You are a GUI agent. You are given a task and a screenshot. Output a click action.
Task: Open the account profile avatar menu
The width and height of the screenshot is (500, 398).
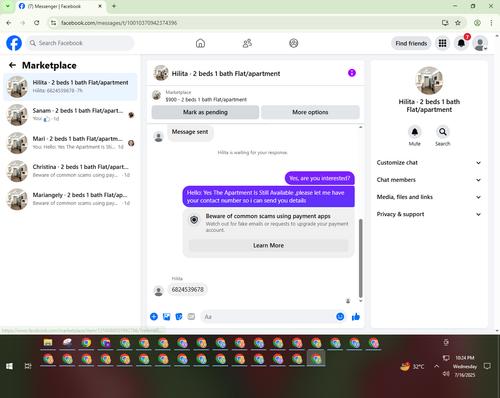480,43
